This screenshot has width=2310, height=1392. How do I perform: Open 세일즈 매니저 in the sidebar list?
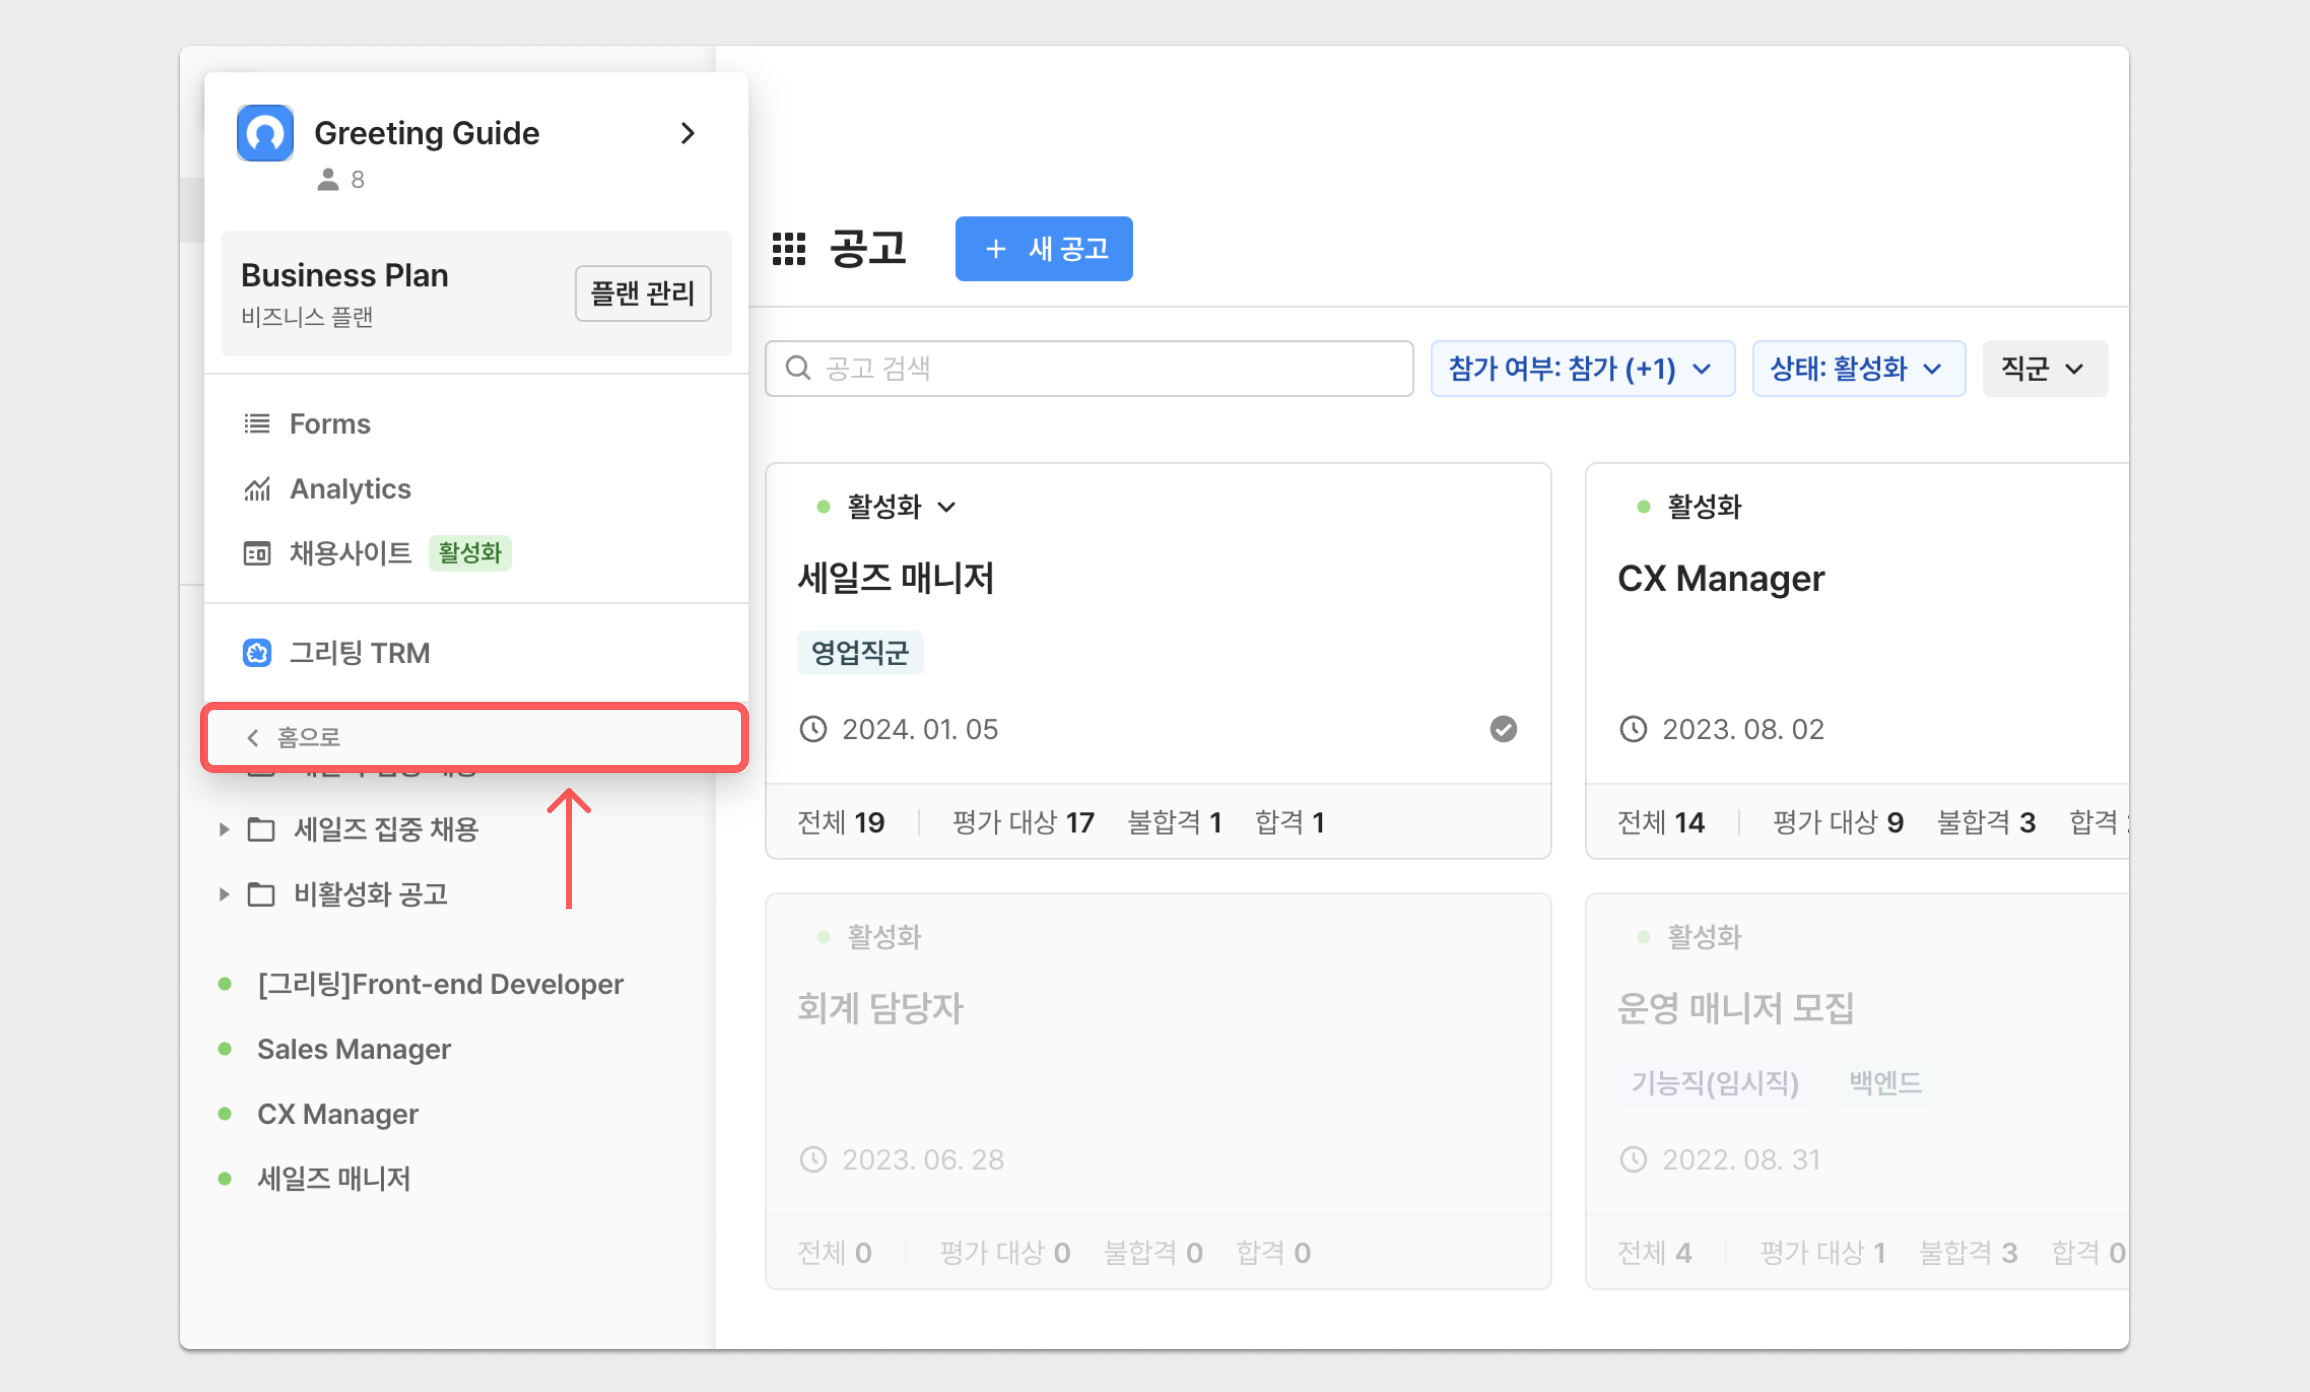[x=334, y=1178]
